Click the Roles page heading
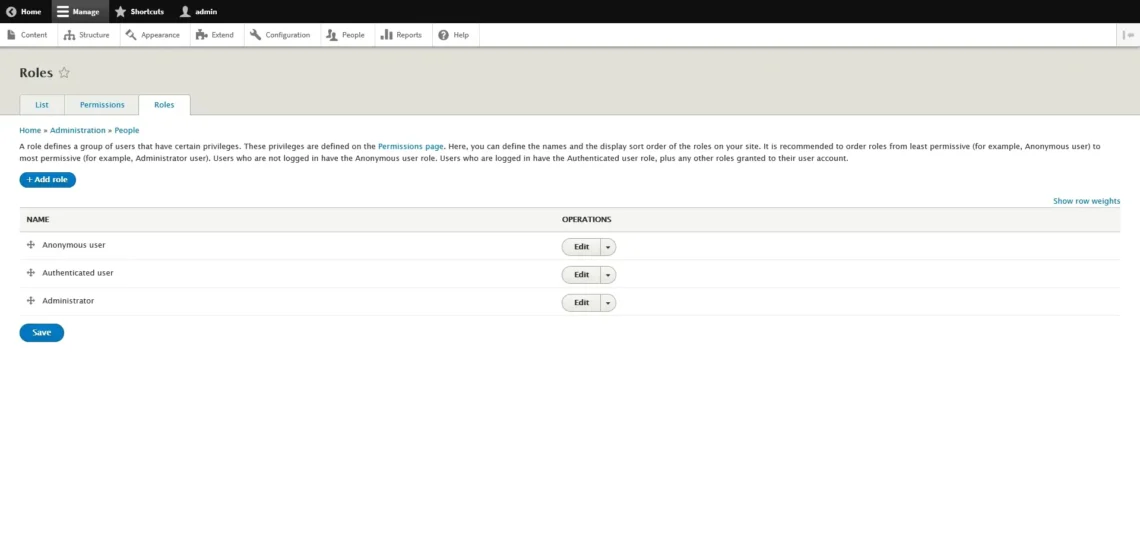Screen dimensions: 1140x554 pyautogui.click(x=36, y=73)
